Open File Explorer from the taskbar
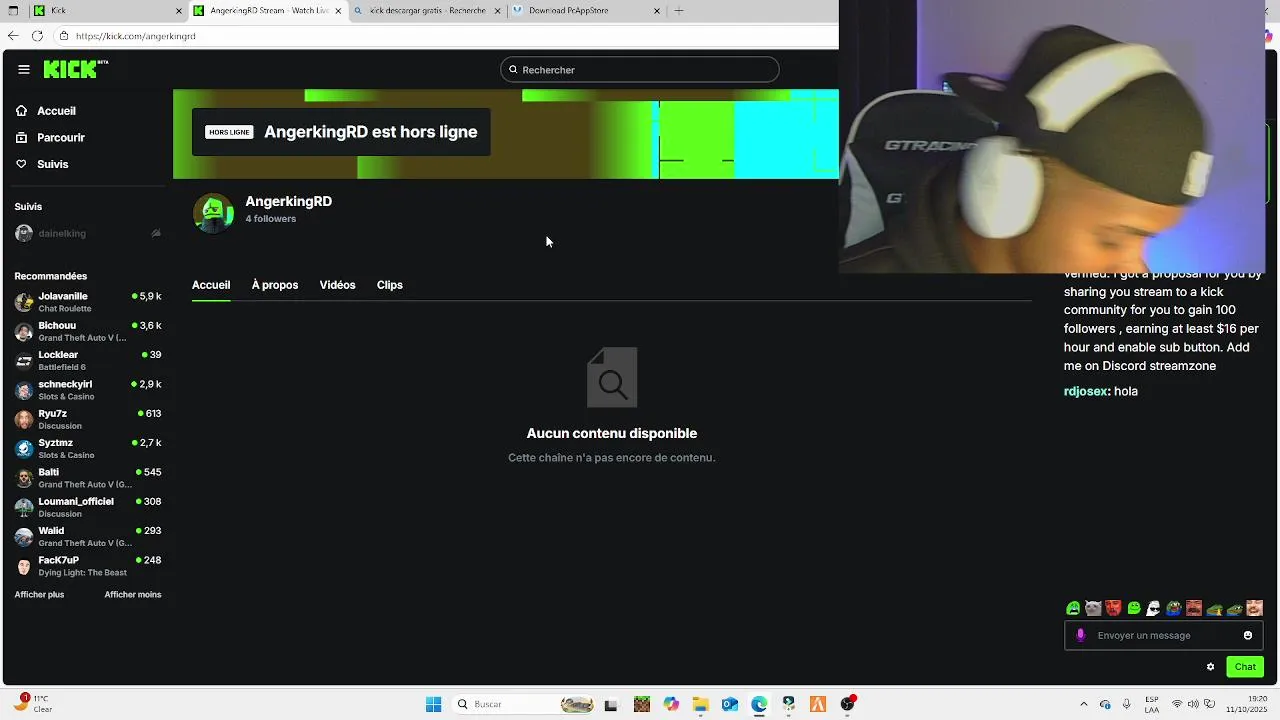1280x720 pixels. [700, 705]
